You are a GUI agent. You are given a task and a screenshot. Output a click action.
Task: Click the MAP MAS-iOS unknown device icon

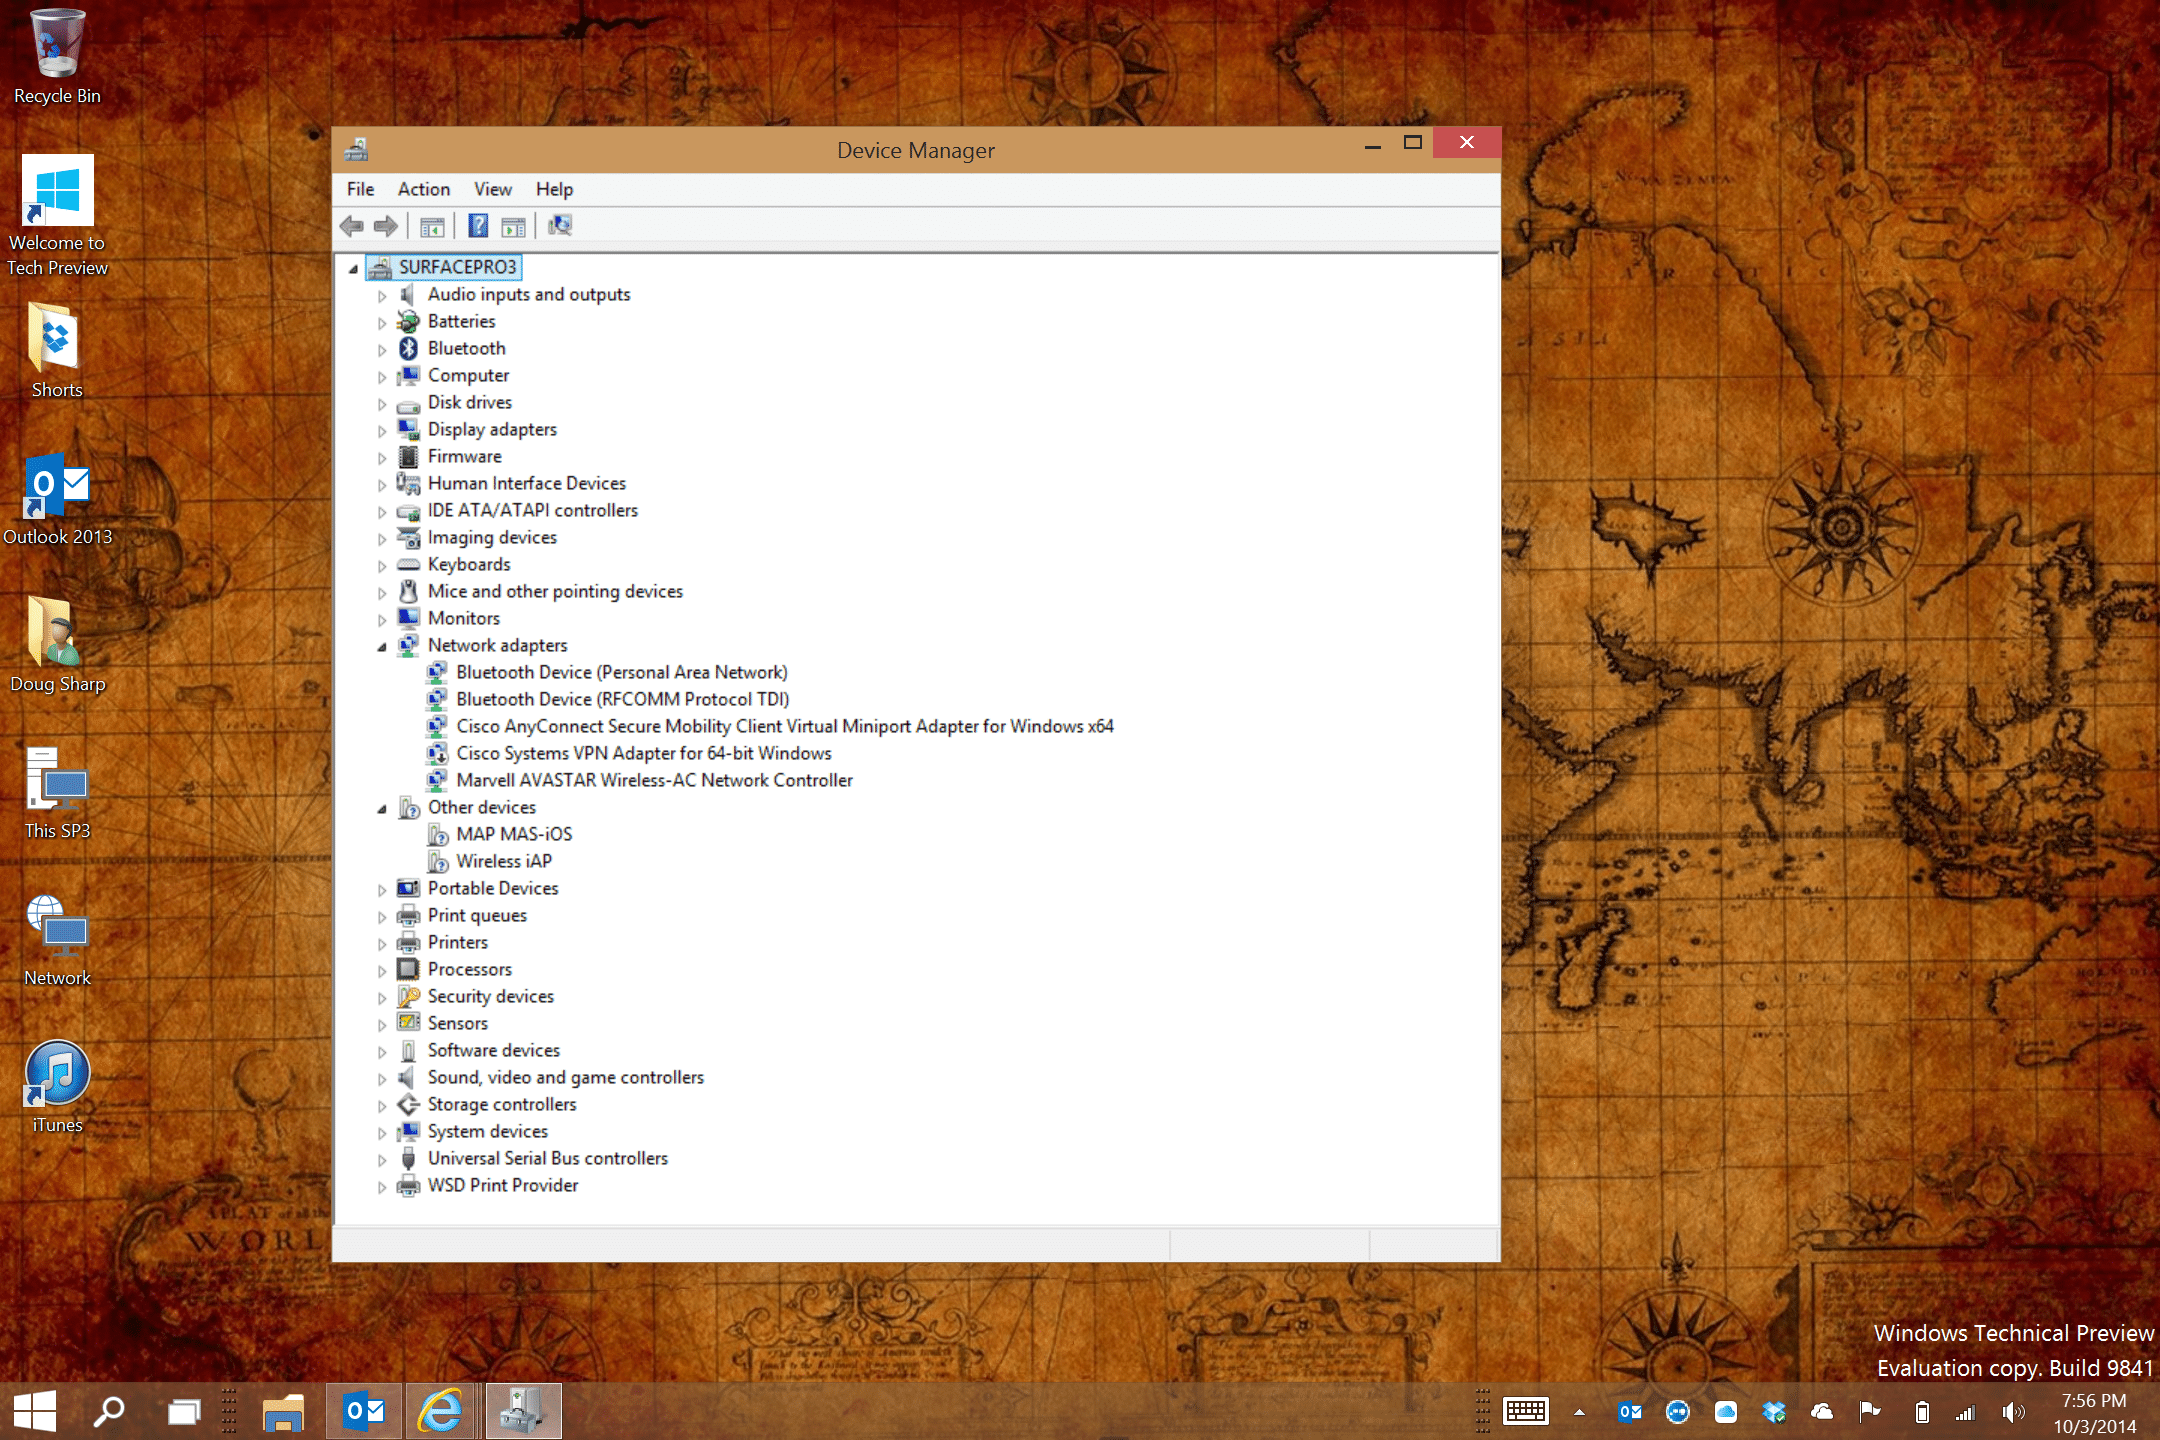pyautogui.click(x=437, y=834)
